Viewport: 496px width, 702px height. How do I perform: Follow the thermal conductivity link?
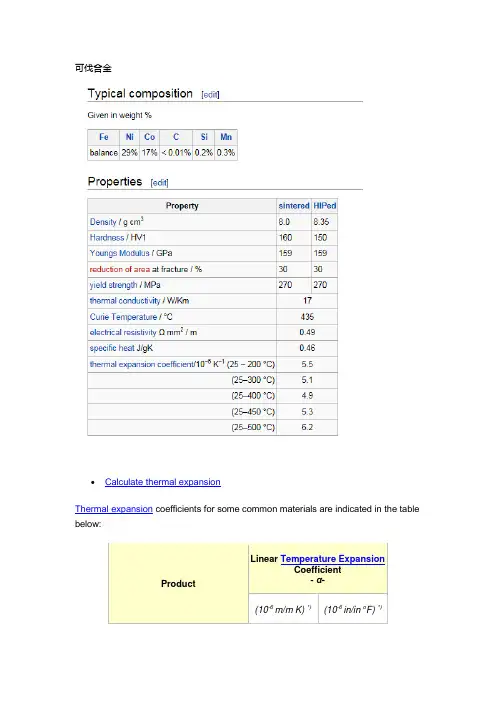pos(125,301)
